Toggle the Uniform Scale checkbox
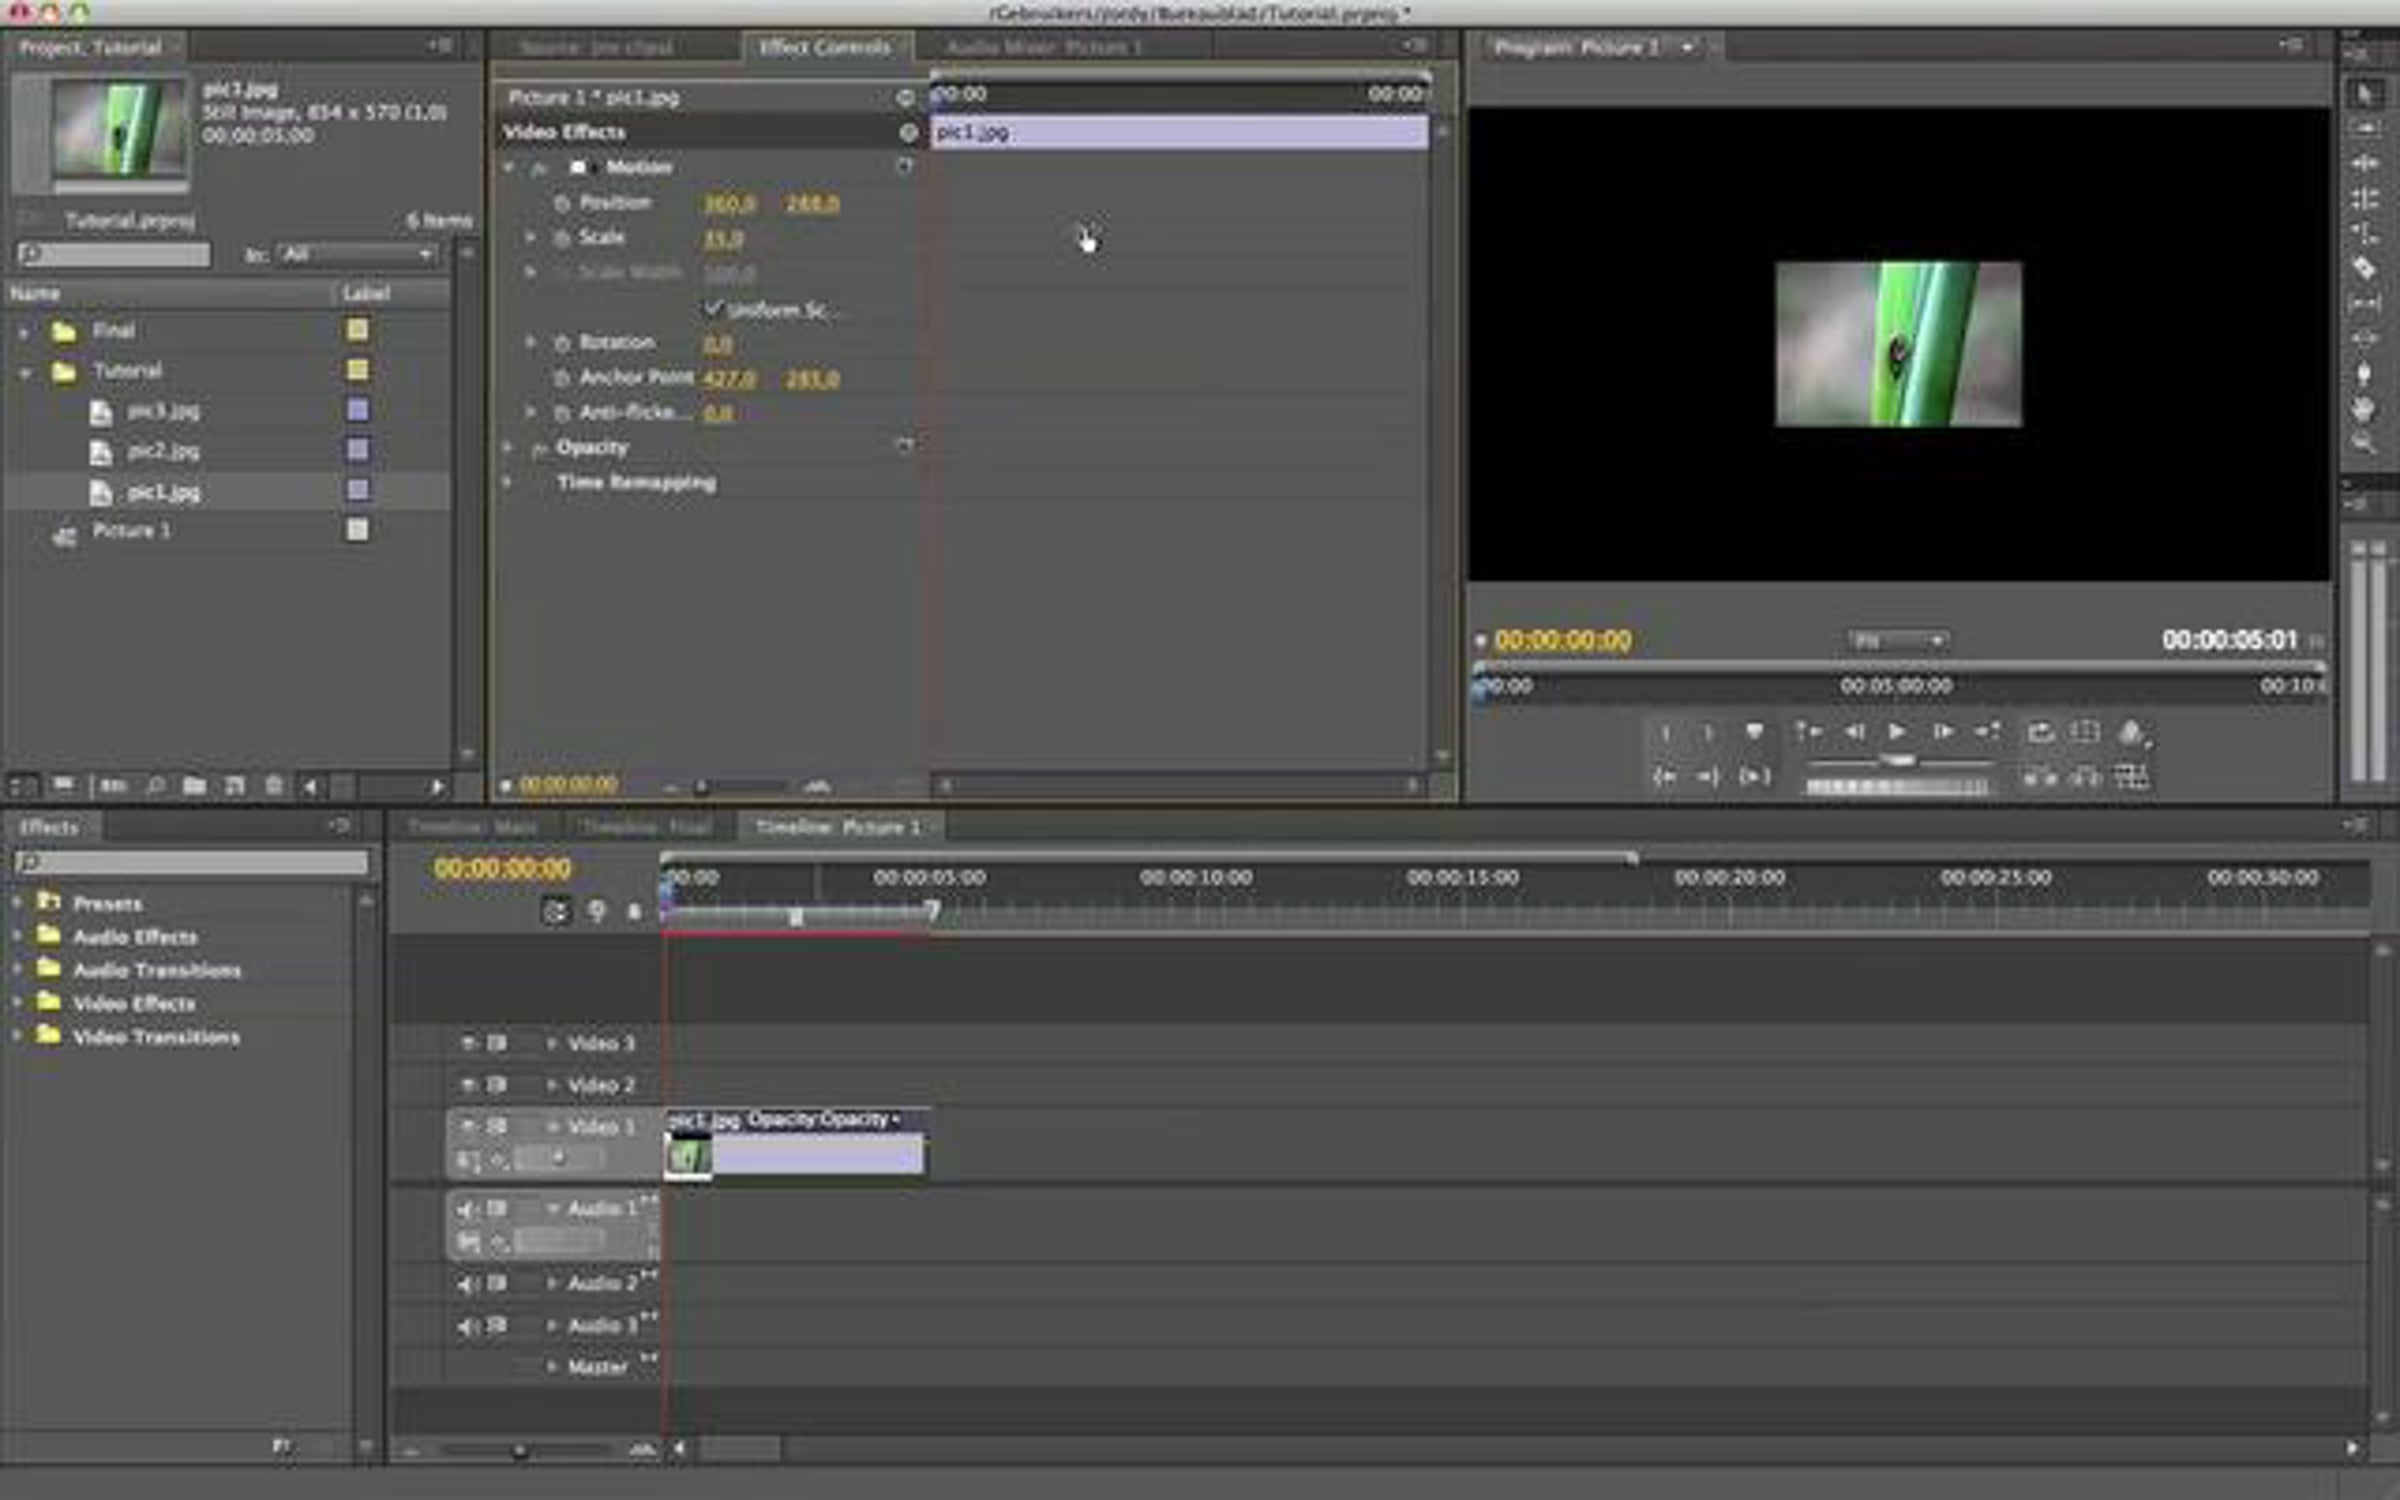This screenshot has width=2400, height=1500. [713, 309]
